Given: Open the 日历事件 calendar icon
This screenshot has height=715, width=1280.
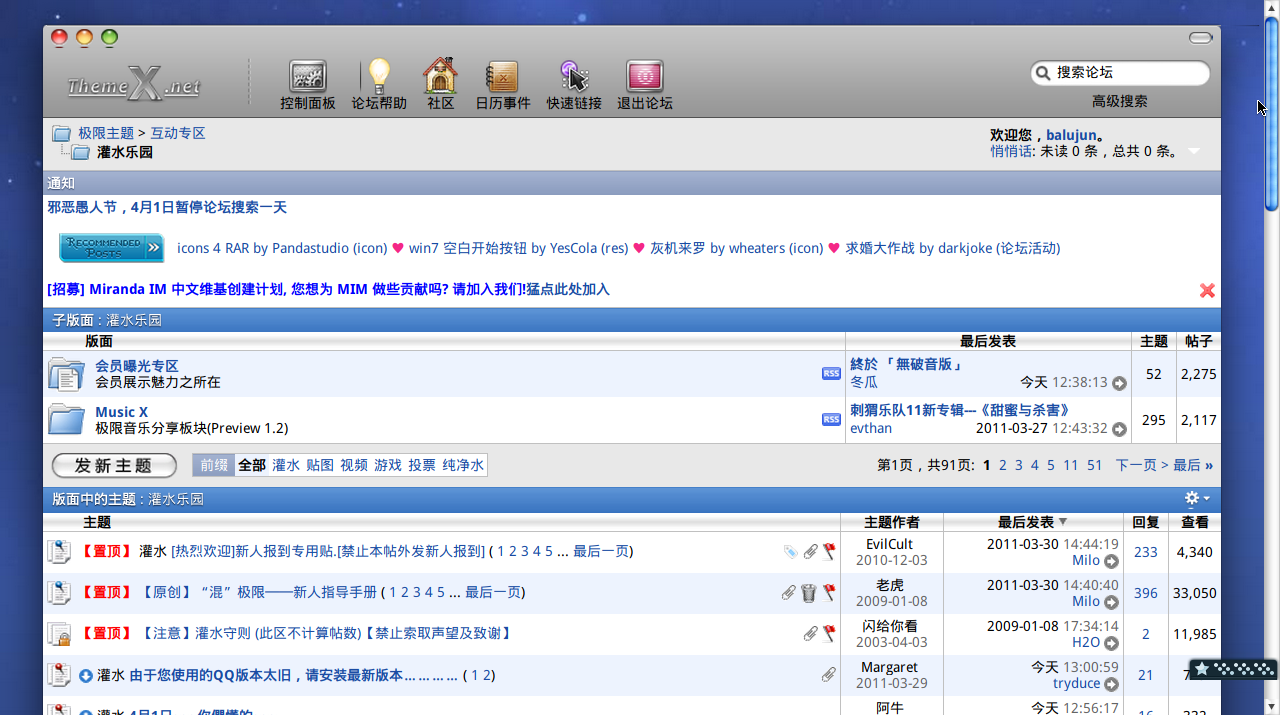Looking at the screenshot, I should pos(502,78).
